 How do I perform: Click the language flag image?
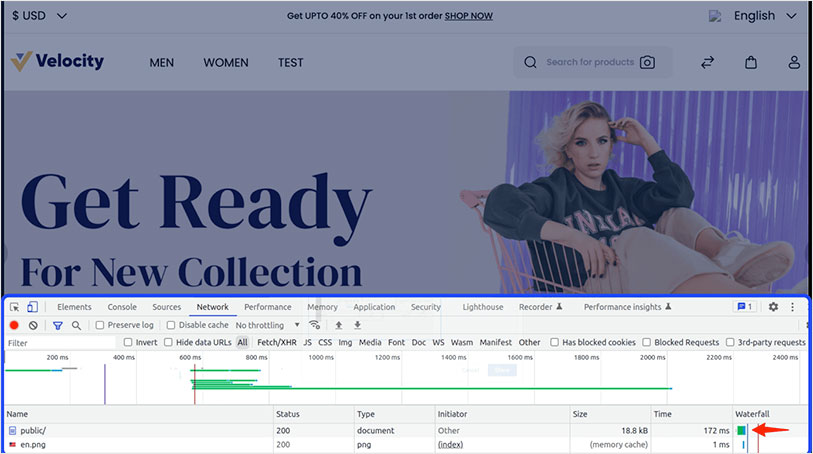coord(715,16)
